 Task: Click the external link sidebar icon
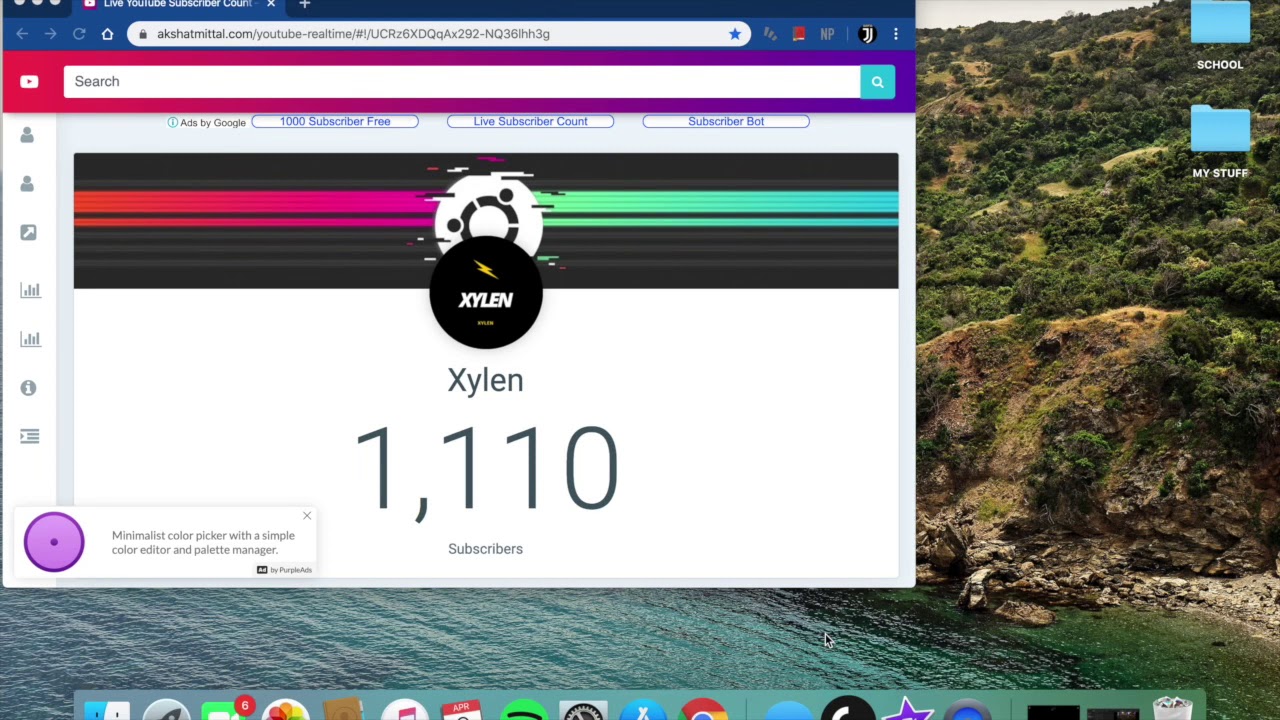tap(28, 232)
